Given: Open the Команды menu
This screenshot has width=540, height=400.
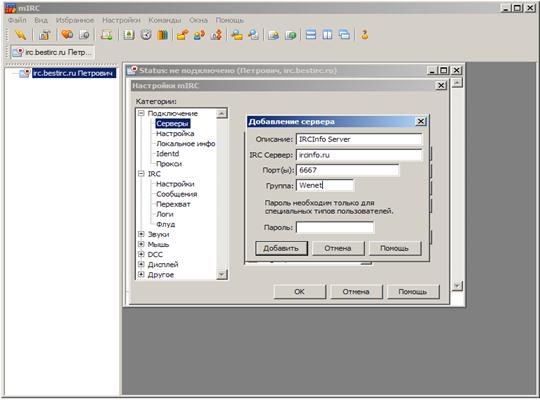Looking at the screenshot, I should 165,20.
